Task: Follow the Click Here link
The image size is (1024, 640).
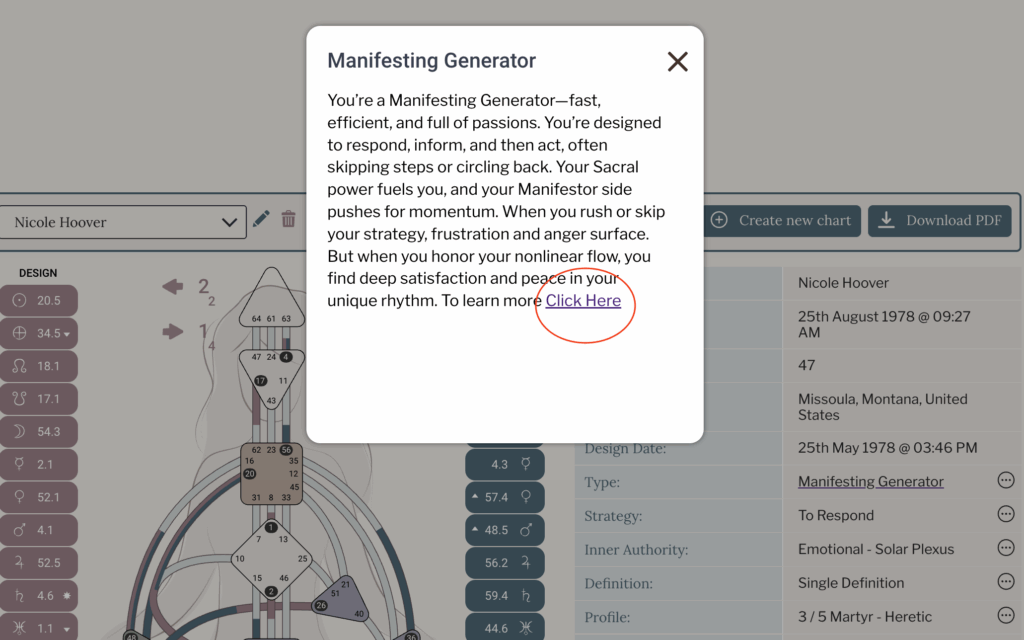Action: click(x=583, y=301)
